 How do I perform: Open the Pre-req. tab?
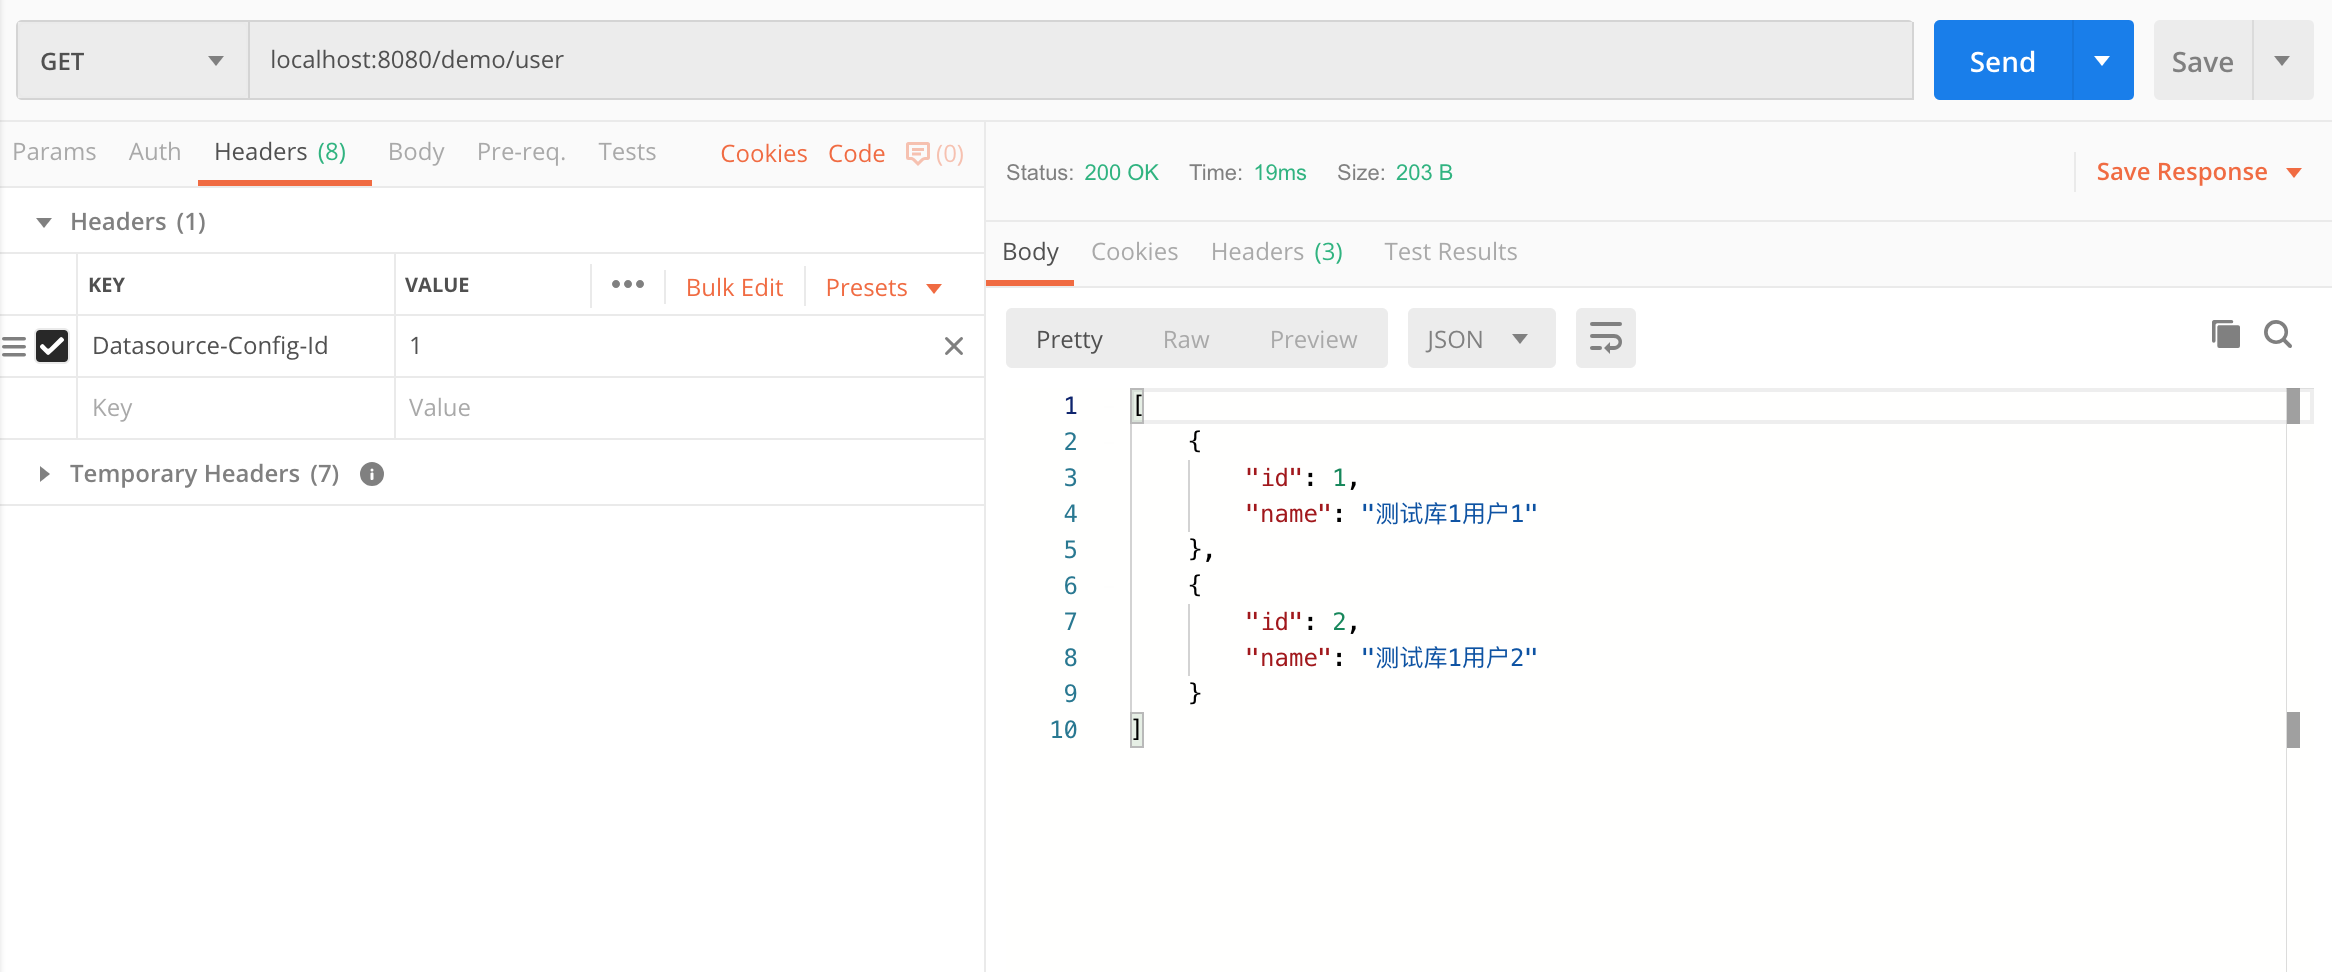pyautogui.click(x=521, y=152)
